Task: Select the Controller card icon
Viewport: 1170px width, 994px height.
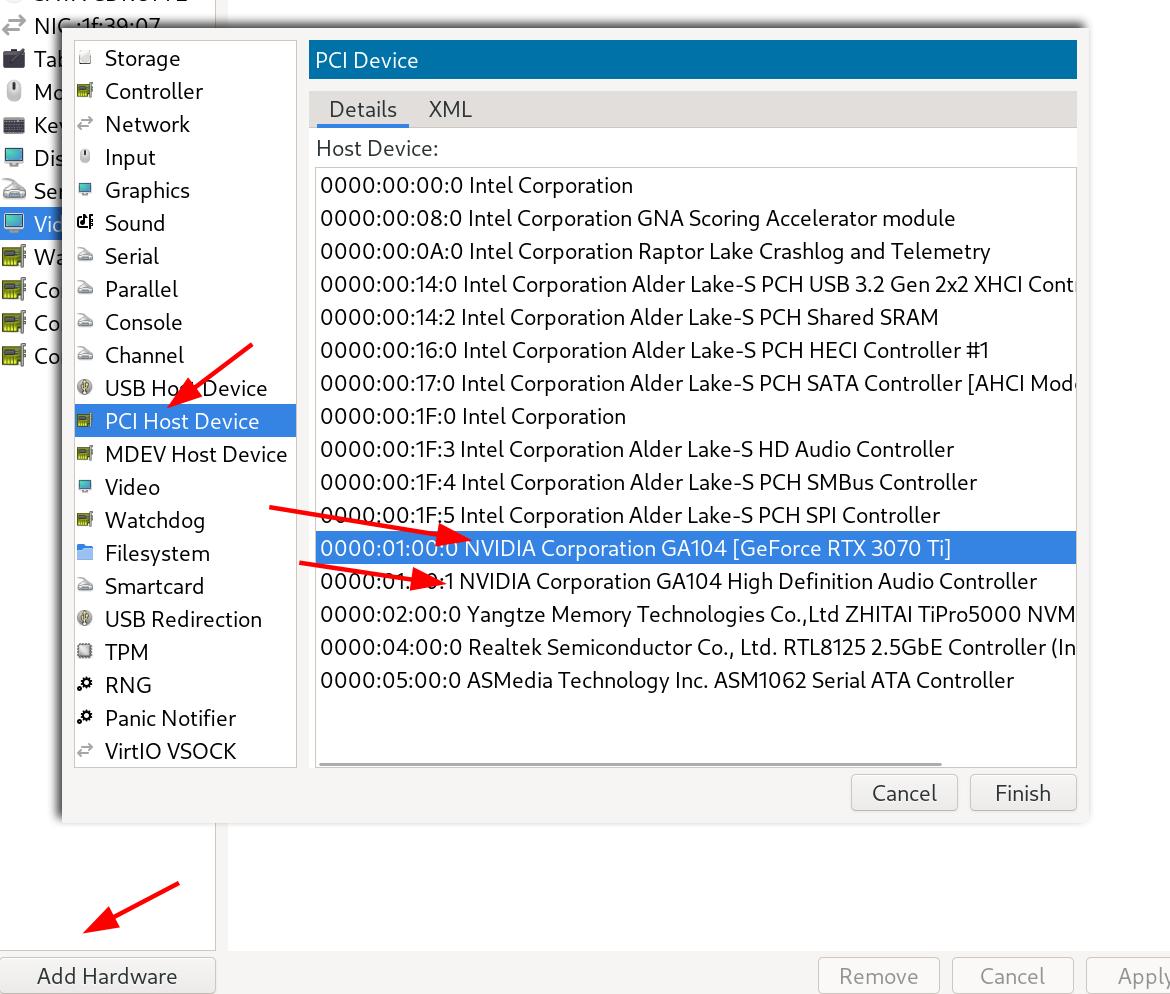Action: [x=85, y=91]
